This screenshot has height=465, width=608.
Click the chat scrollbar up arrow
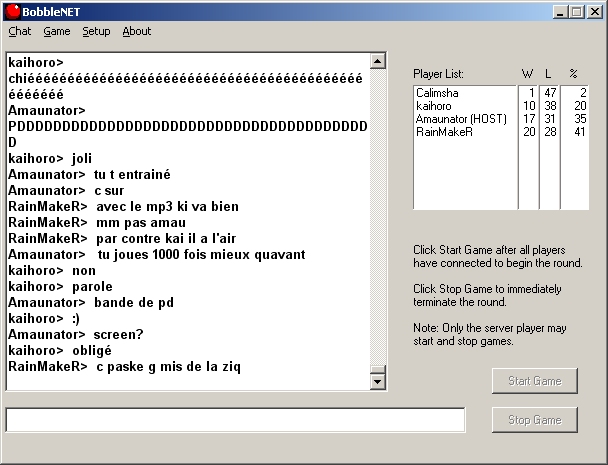pos(377,61)
